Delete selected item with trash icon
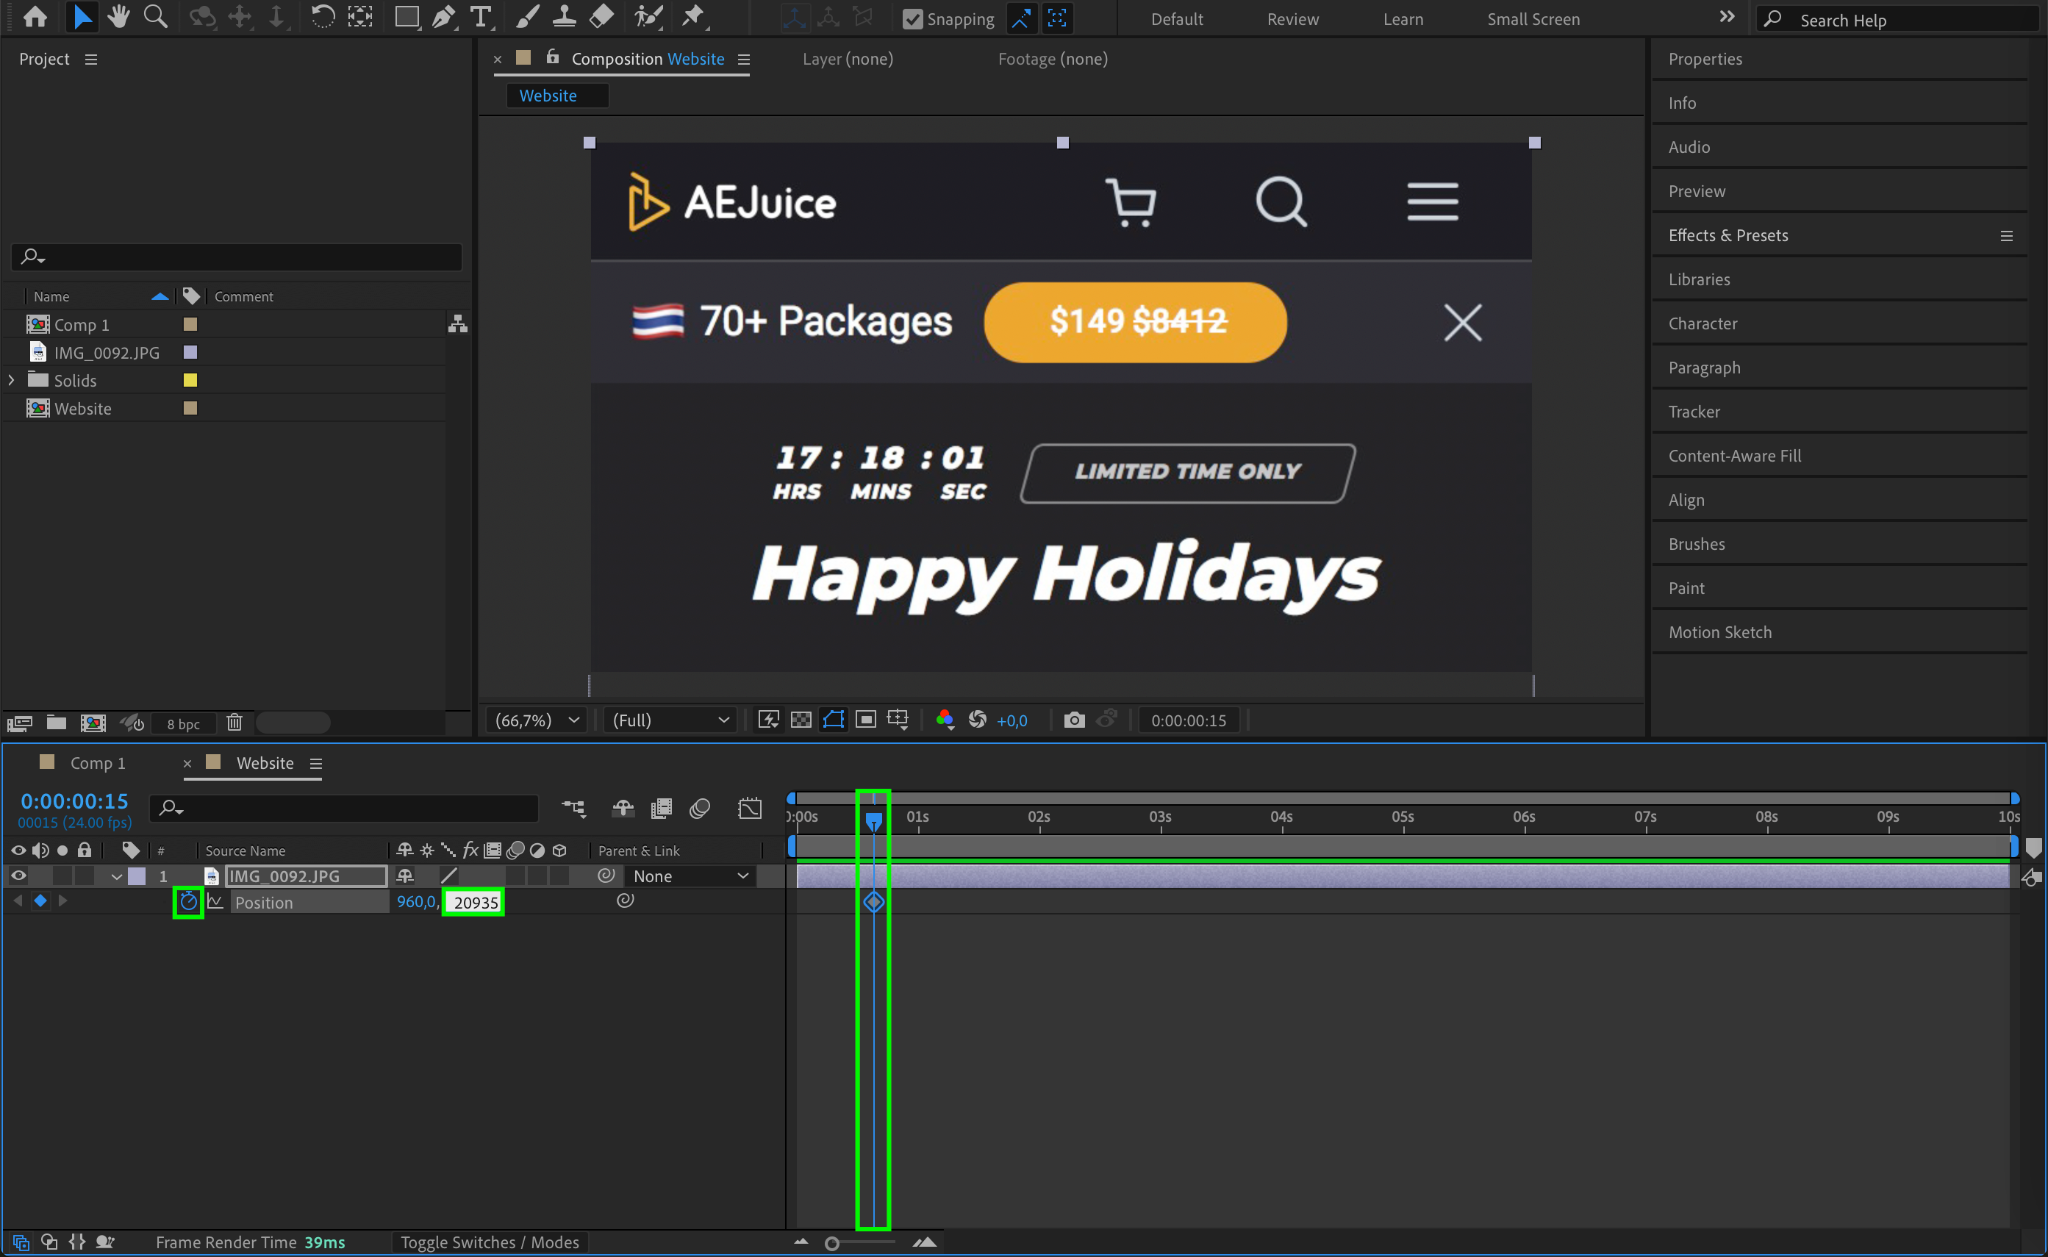This screenshot has width=2048, height=1257. 234,722
